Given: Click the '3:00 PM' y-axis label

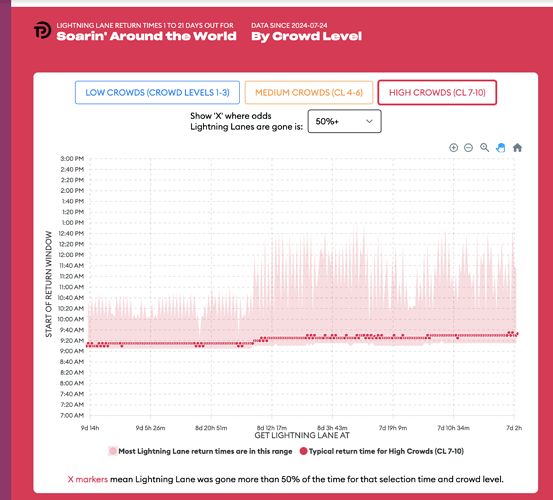Looking at the screenshot, I should coord(72,159).
